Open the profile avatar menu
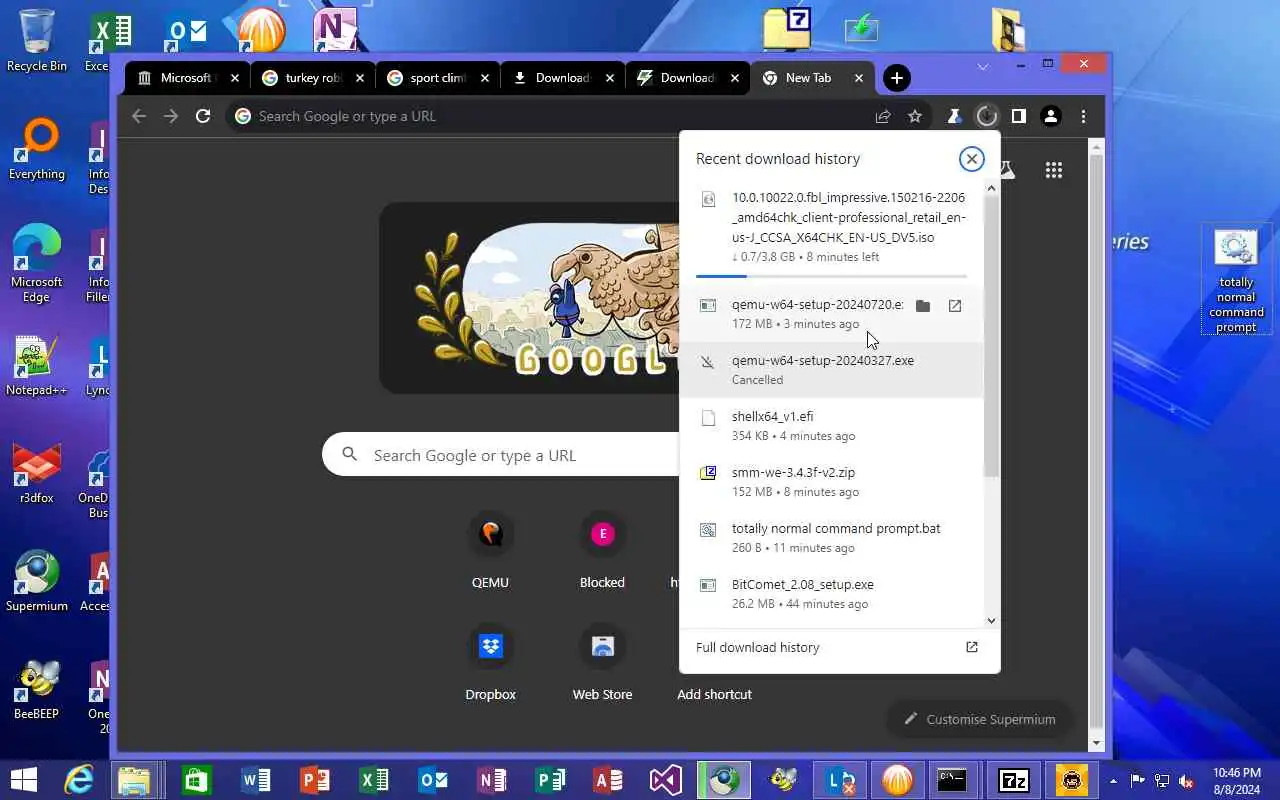 coord(1050,116)
